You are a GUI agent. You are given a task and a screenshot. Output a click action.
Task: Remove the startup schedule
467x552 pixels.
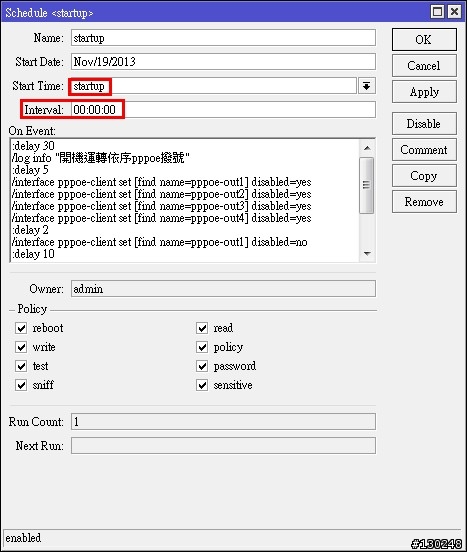424,202
